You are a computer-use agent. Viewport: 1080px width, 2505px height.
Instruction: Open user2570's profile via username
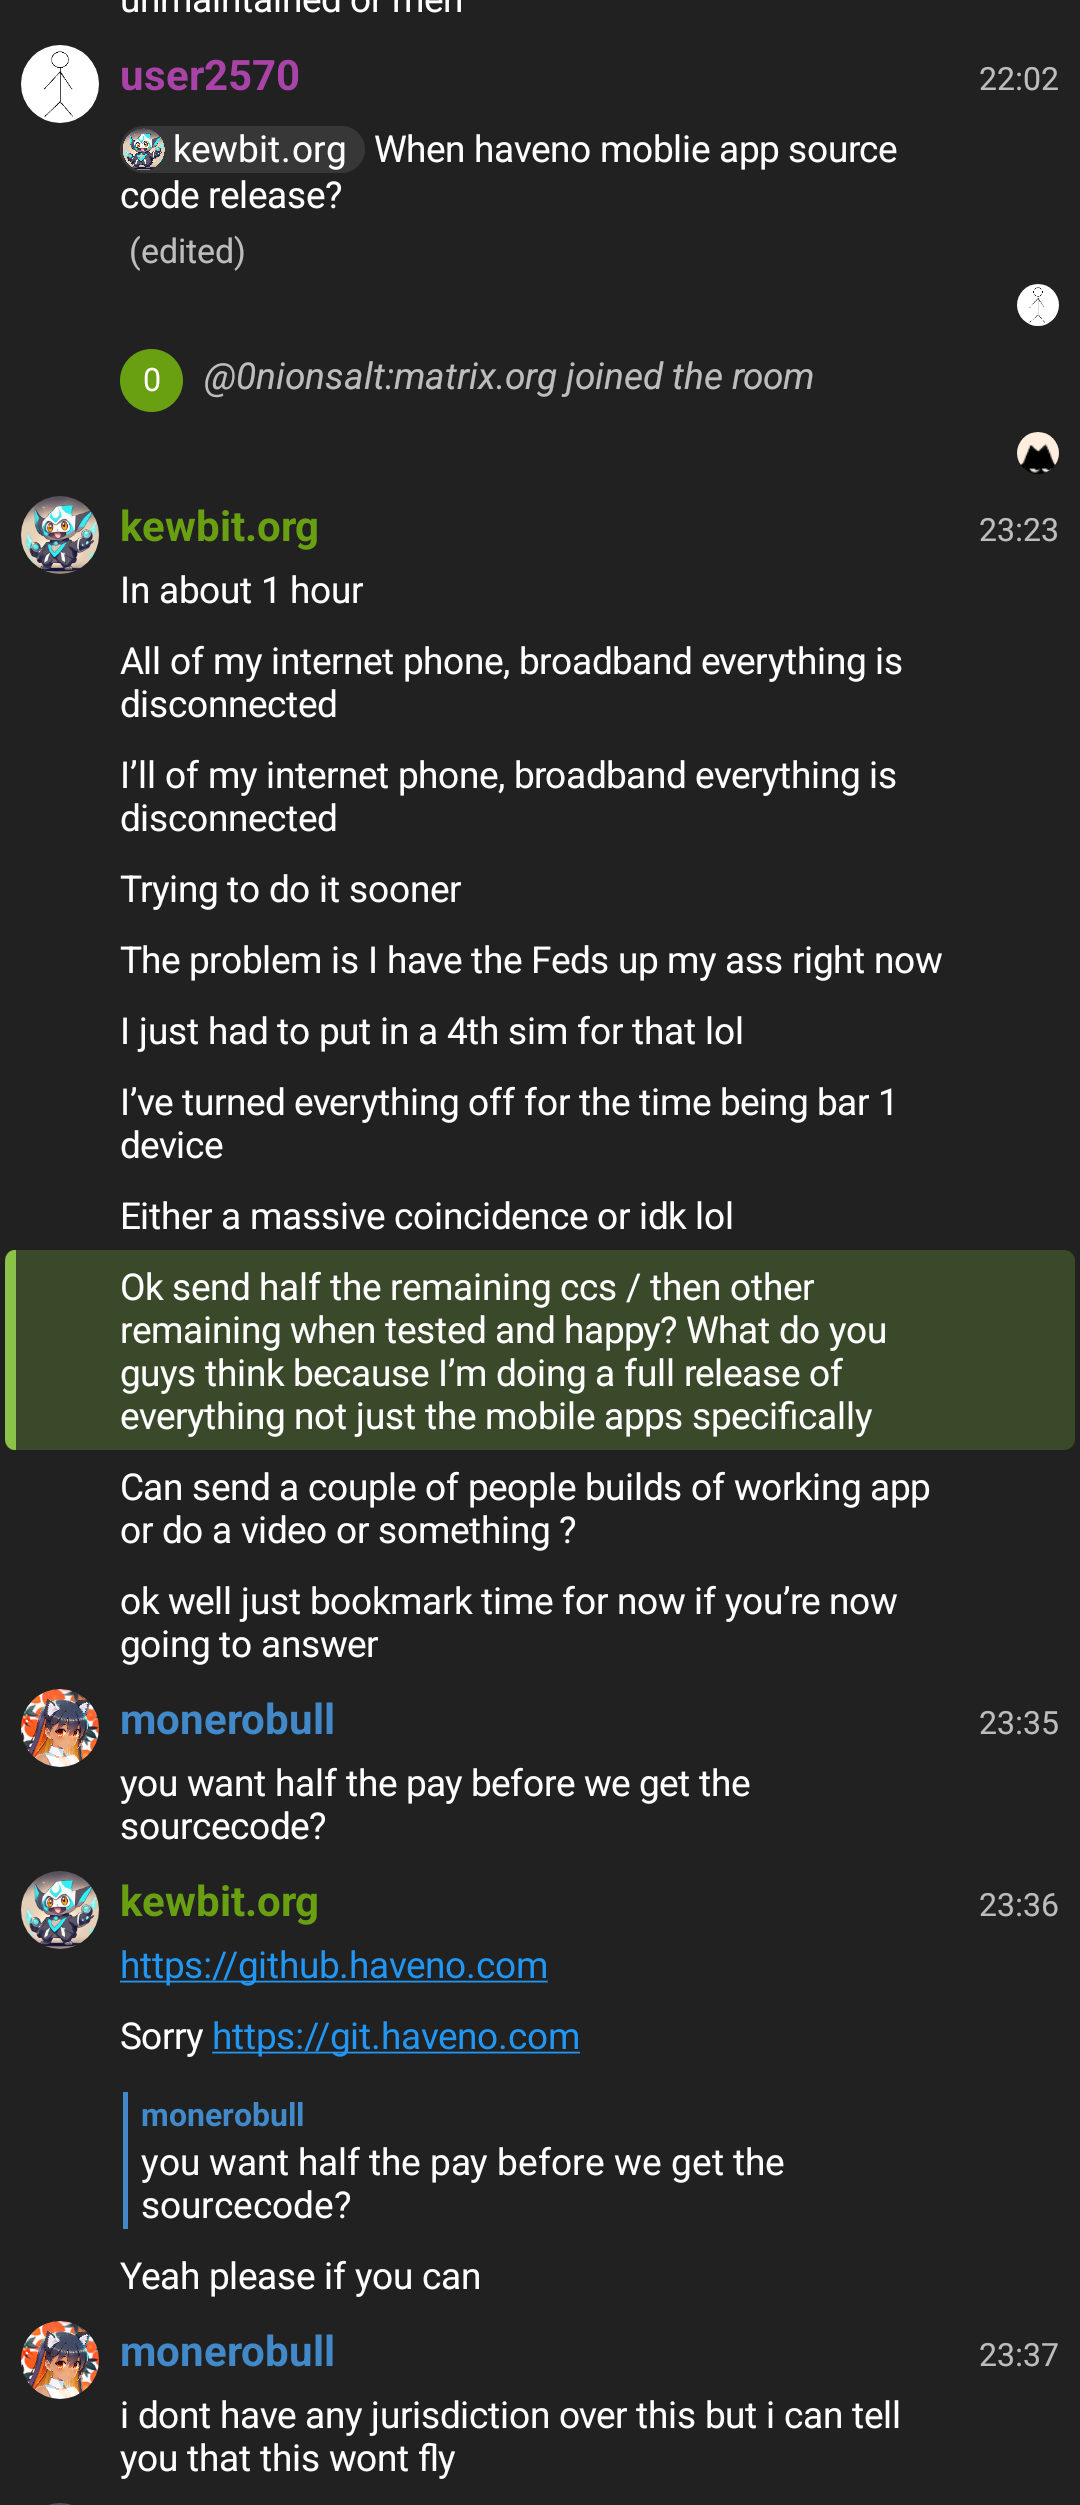click(210, 77)
